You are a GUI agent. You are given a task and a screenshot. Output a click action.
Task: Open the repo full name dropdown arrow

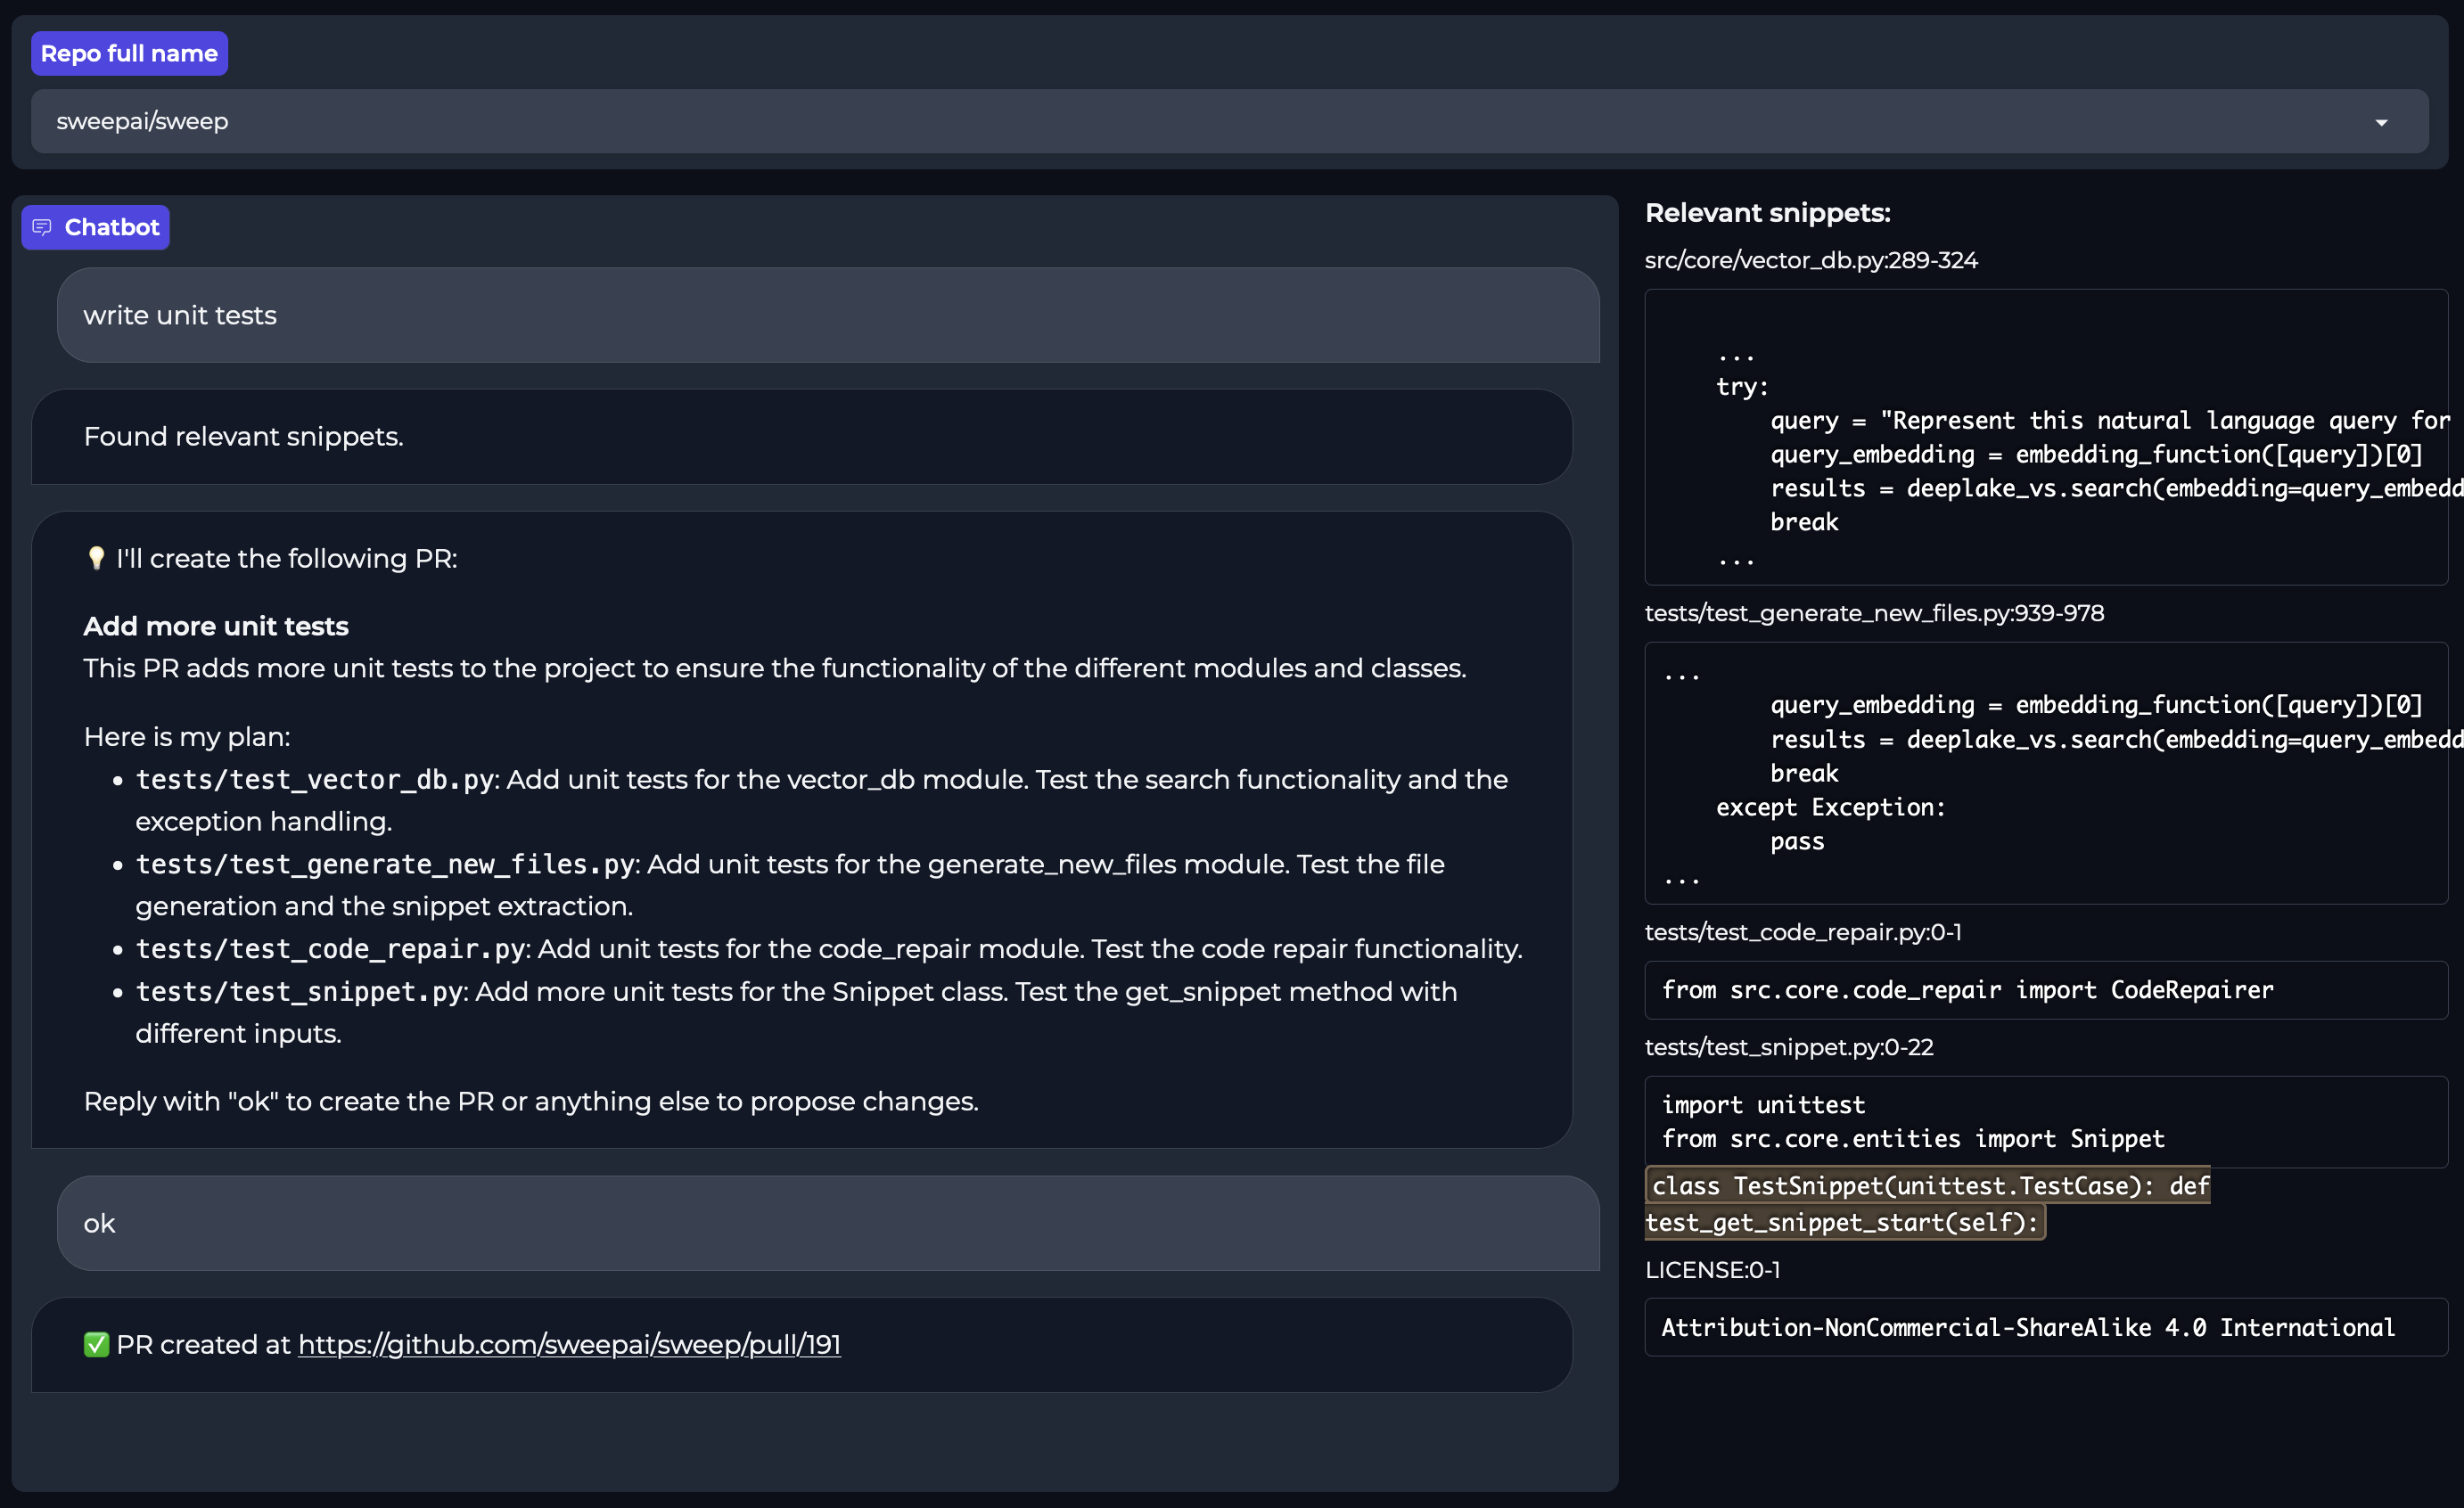tap(2381, 122)
